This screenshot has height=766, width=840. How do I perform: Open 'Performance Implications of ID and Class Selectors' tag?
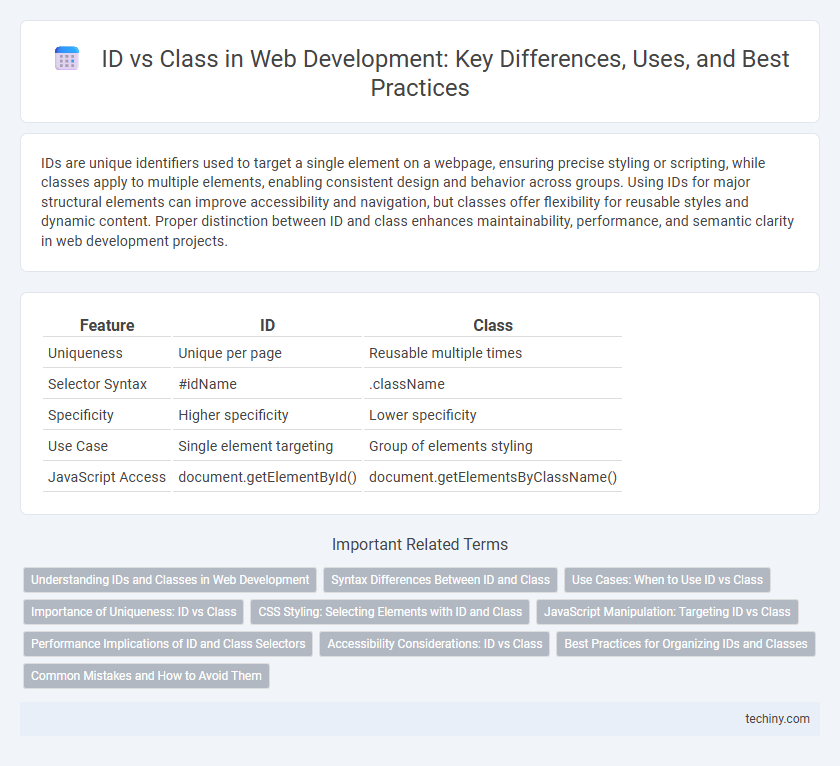pos(168,644)
